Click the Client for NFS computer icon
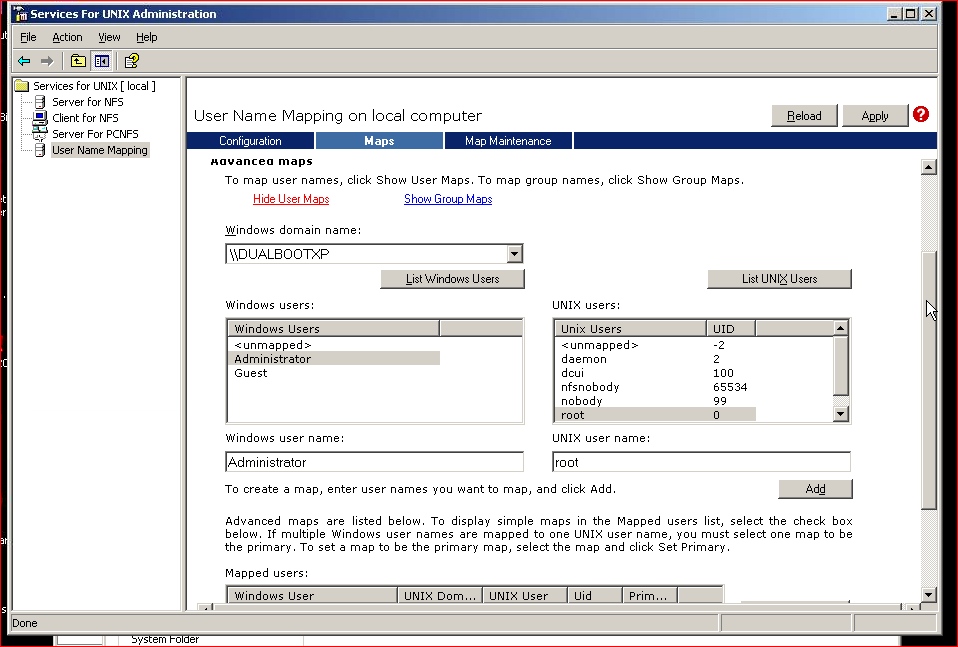The height and width of the screenshot is (647, 958). click(x=40, y=117)
